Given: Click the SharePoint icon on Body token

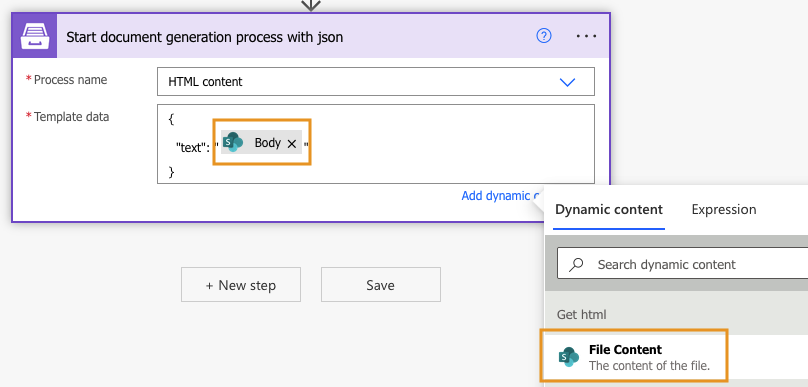Looking at the screenshot, I should [x=233, y=142].
